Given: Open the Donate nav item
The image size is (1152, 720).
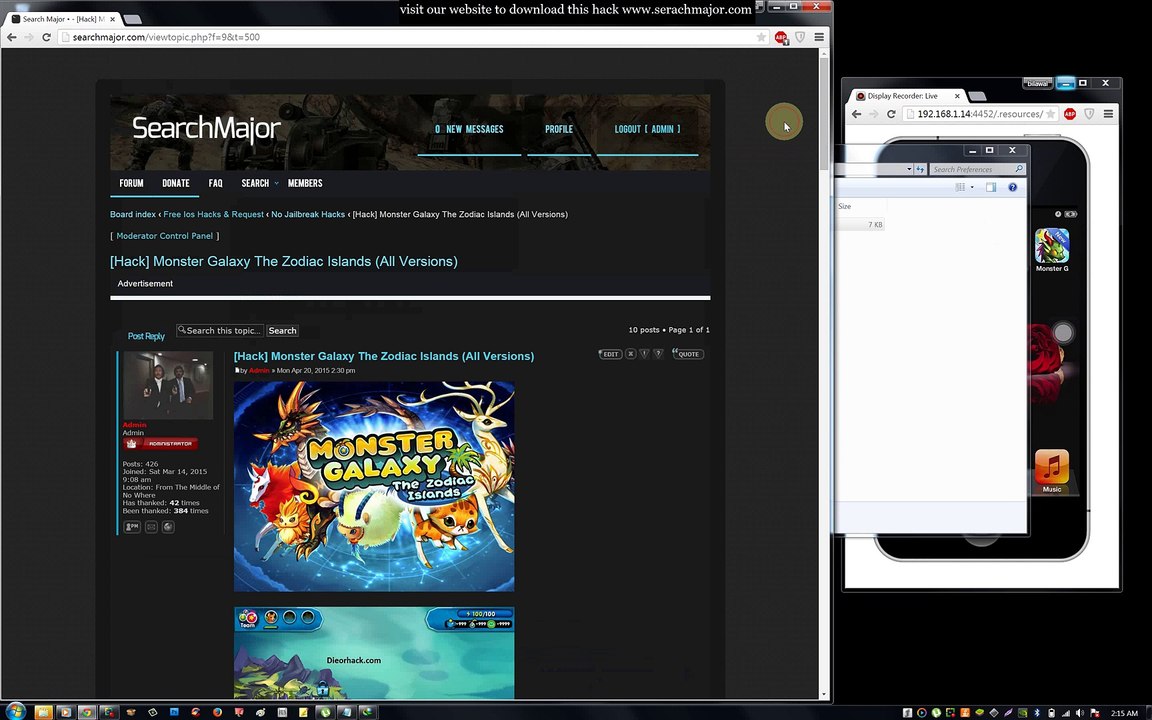Looking at the screenshot, I should (176, 183).
